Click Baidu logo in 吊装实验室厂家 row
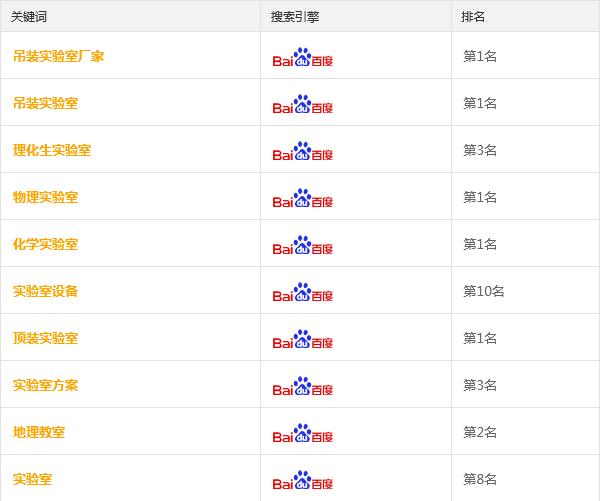 [303, 57]
